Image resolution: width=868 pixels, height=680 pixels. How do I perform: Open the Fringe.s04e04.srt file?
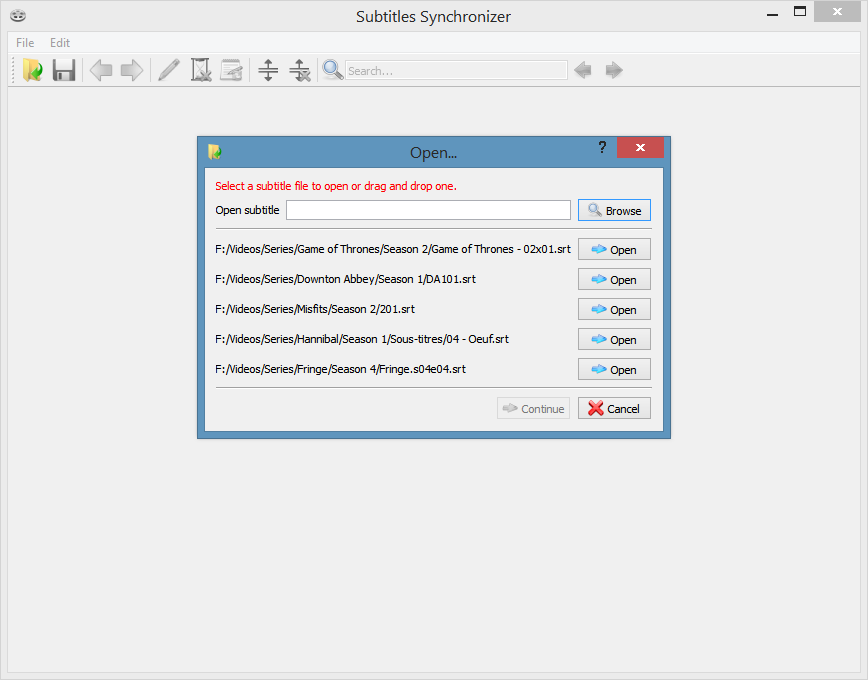point(614,369)
